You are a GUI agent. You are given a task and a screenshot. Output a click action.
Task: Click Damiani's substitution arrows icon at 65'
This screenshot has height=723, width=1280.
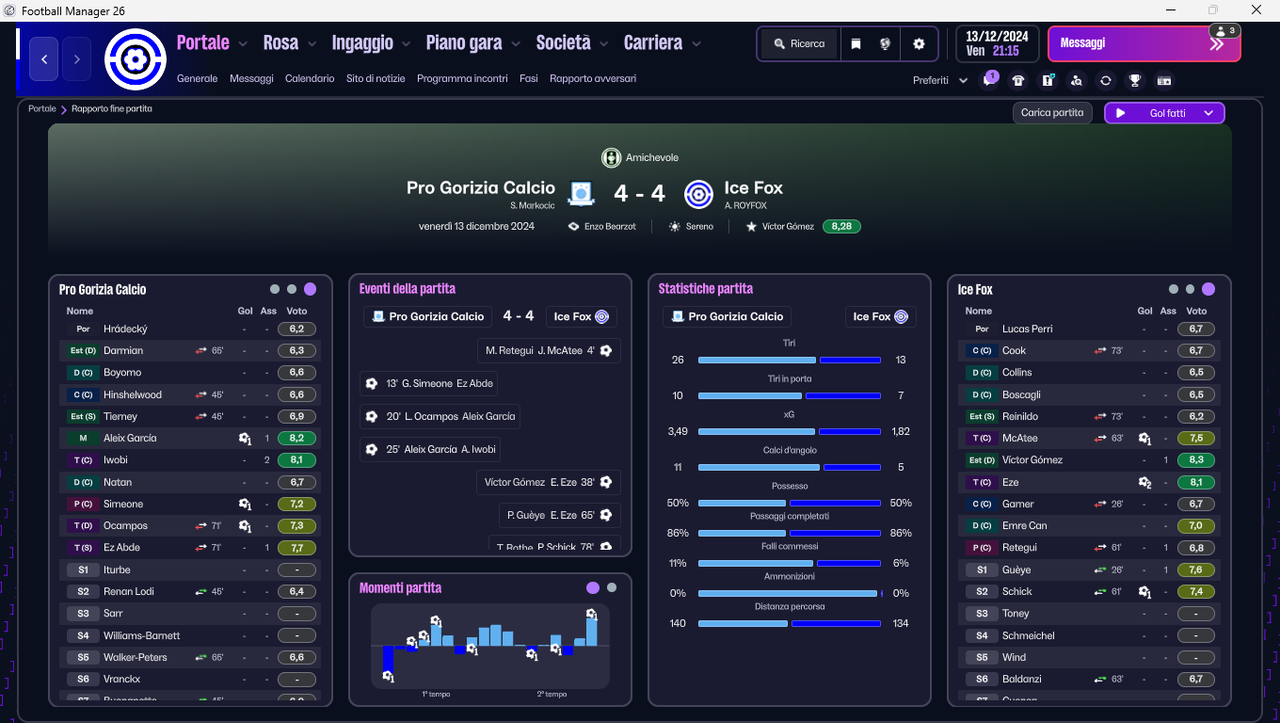point(202,351)
